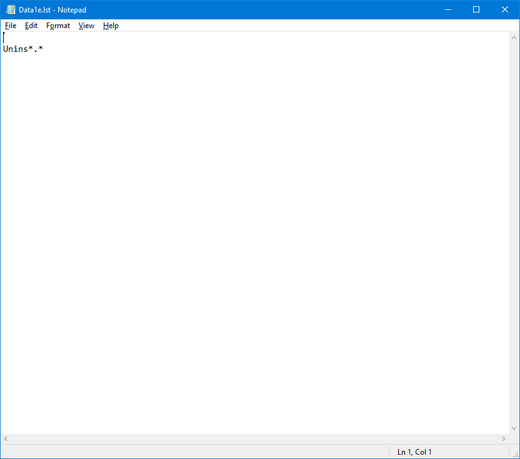Image resolution: width=520 pixels, height=459 pixels.
Task: Close the Data1e.lst Notepad window
Action: click(x=505, y=10)
